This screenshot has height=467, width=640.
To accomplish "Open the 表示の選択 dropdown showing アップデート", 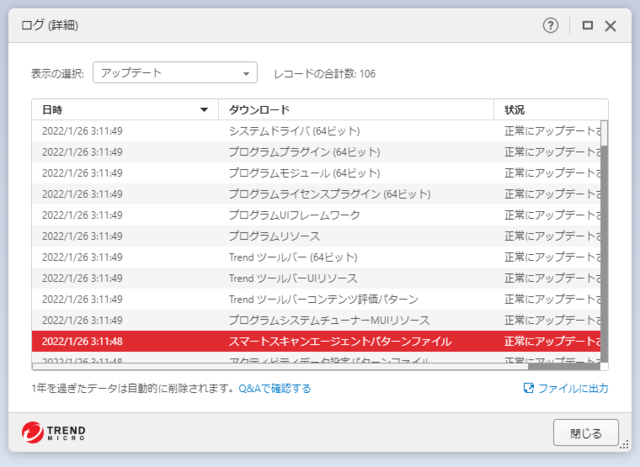I will 175,73.
